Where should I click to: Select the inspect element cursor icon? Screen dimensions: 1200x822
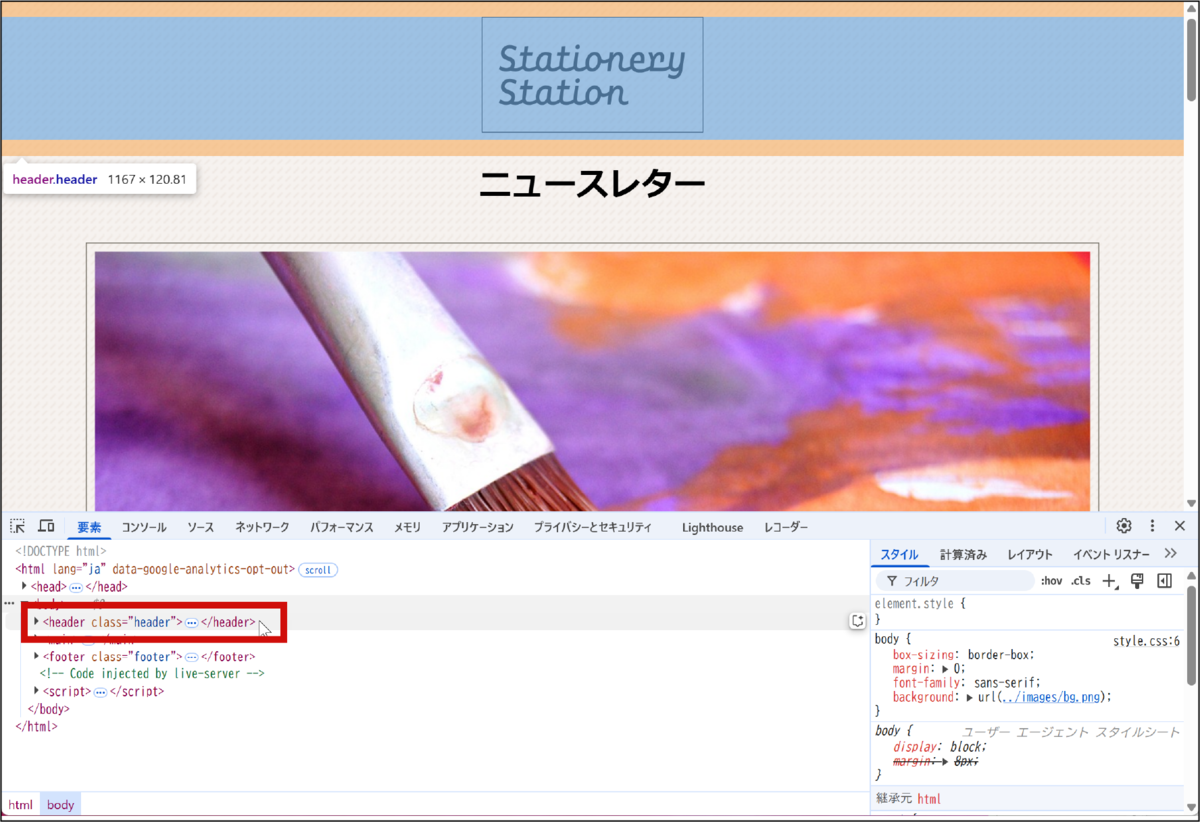click(16, 525)
